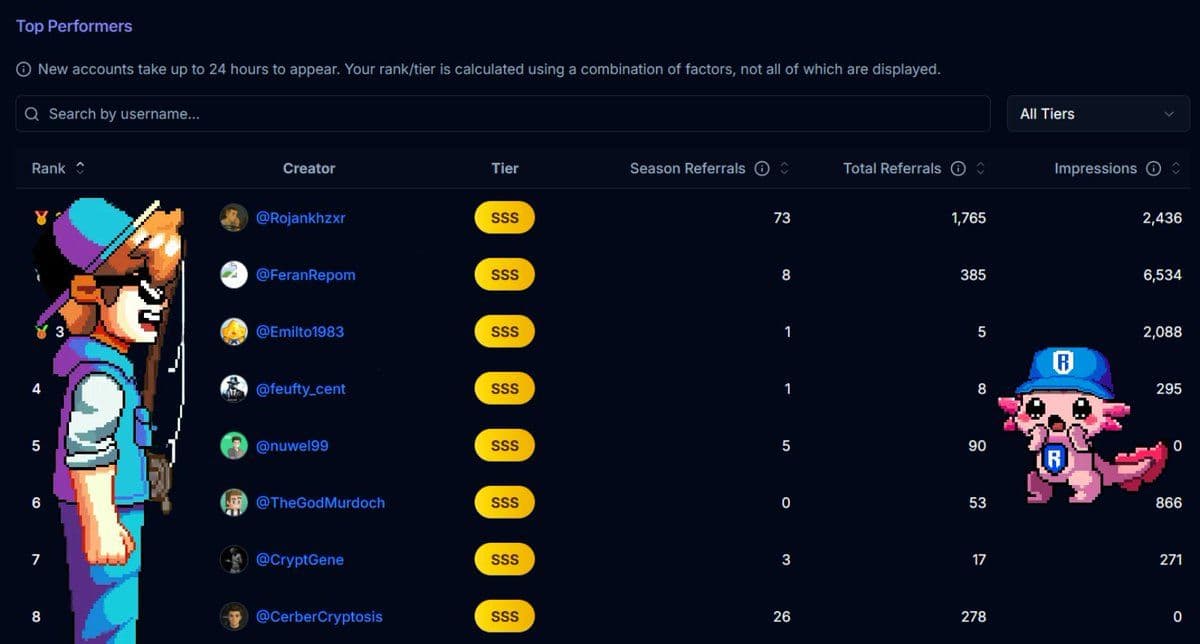Open the All Tiers dropdown

pyautogui.click(x=1098, y=113)
